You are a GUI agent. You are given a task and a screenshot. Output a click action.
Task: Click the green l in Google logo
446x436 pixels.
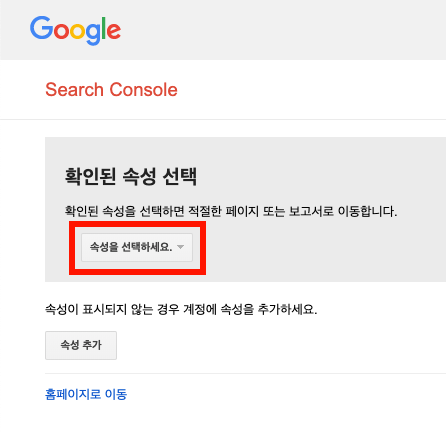pos(104,28)
